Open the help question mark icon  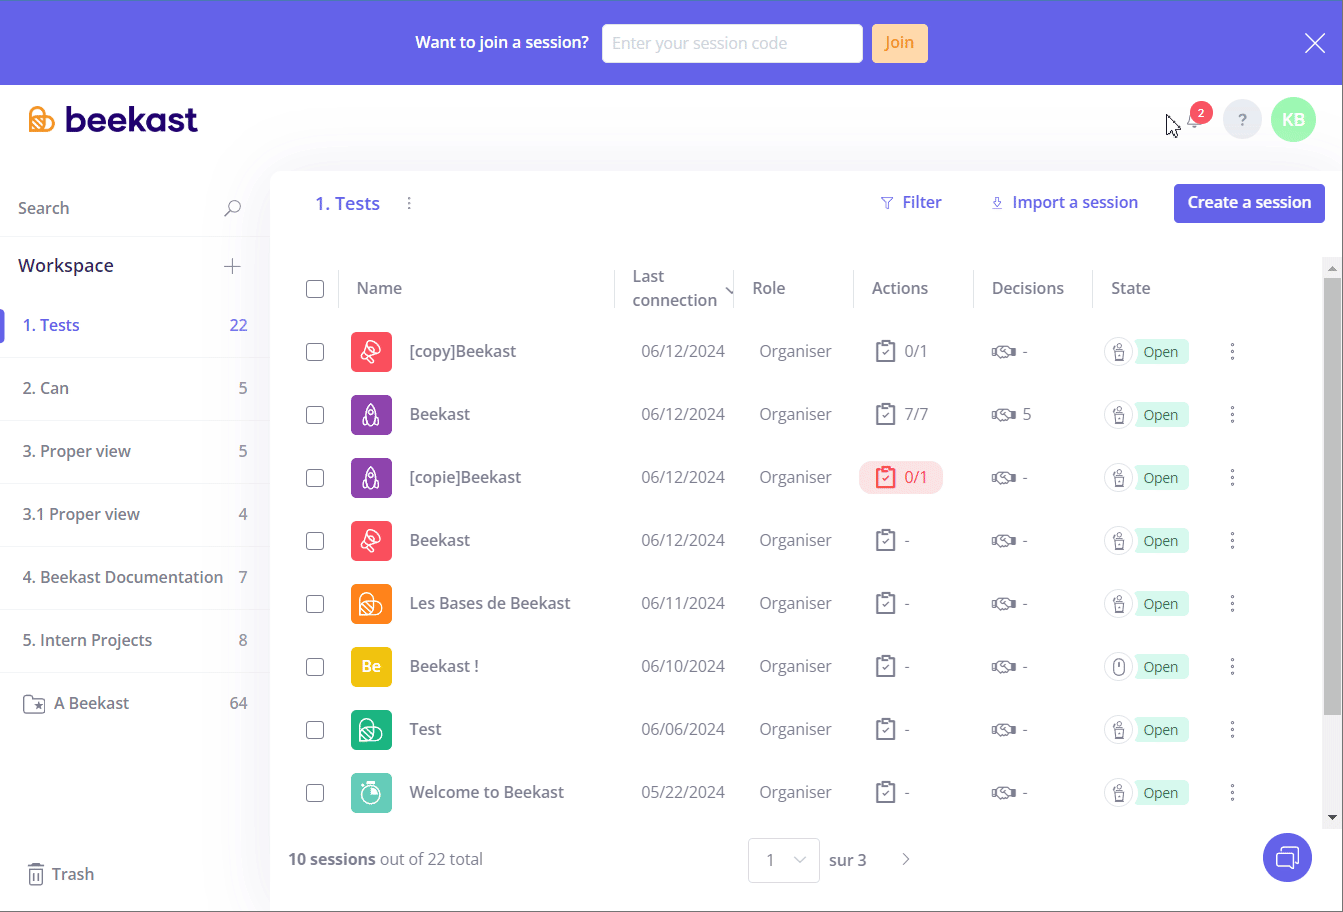pos(1242,120)
